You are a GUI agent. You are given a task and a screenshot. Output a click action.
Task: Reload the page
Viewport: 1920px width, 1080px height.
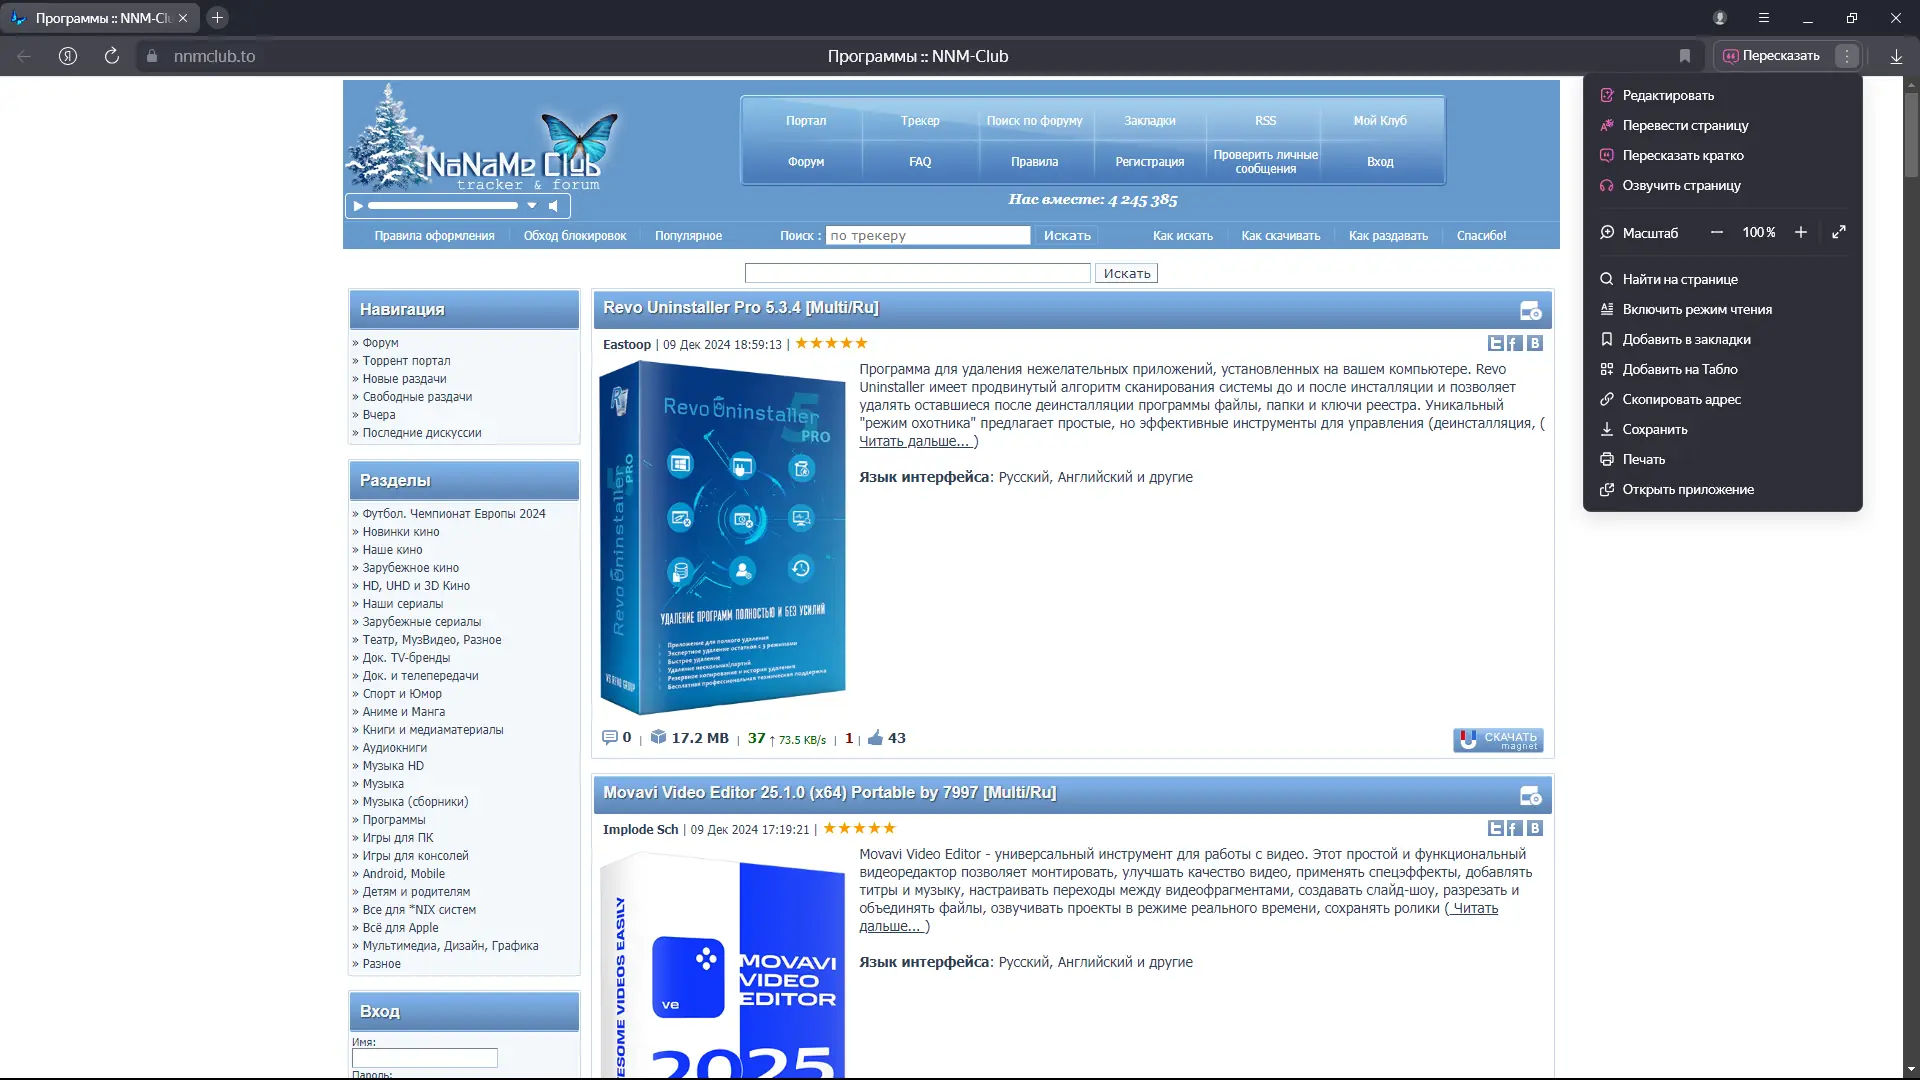[x=112, y=56]
